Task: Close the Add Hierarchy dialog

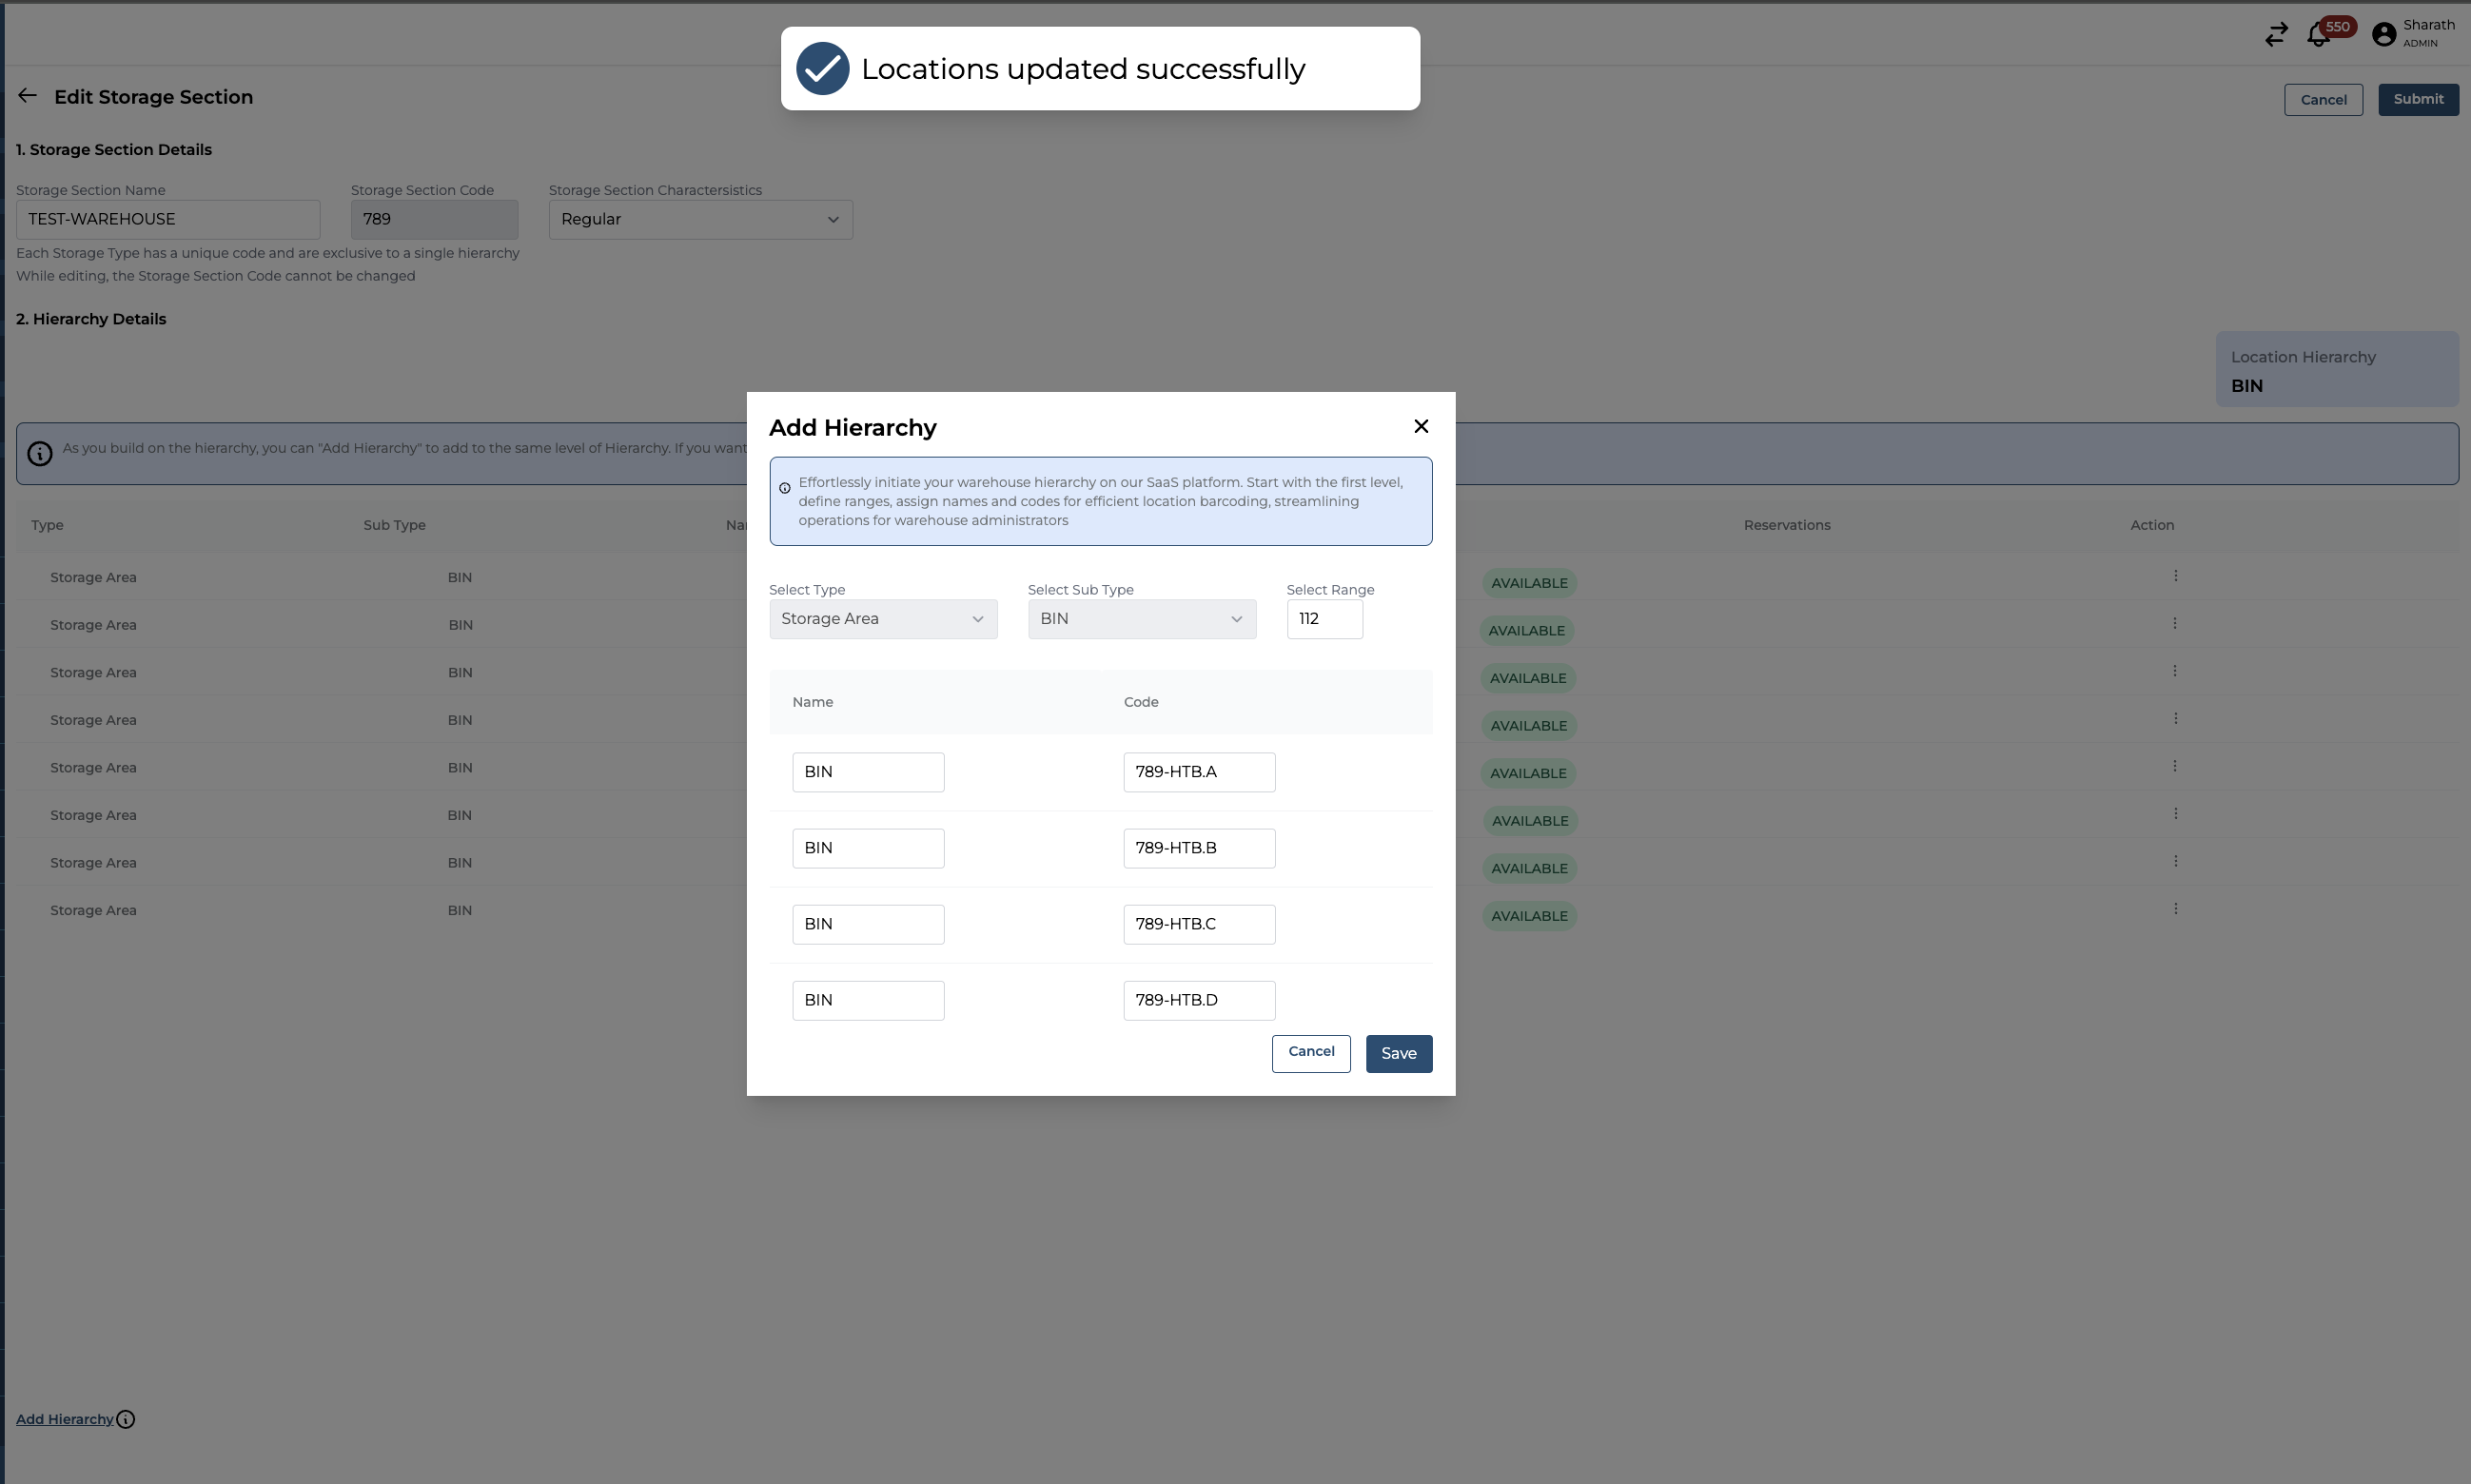Action: point(1420,427)
